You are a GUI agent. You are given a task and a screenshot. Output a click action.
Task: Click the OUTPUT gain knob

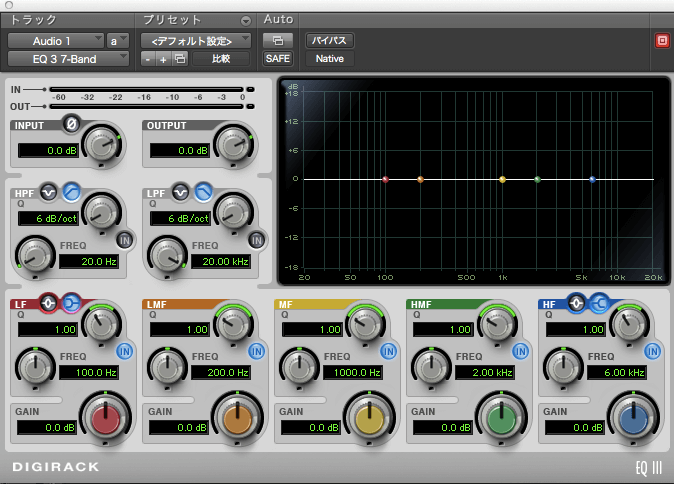tap(233, 145)
